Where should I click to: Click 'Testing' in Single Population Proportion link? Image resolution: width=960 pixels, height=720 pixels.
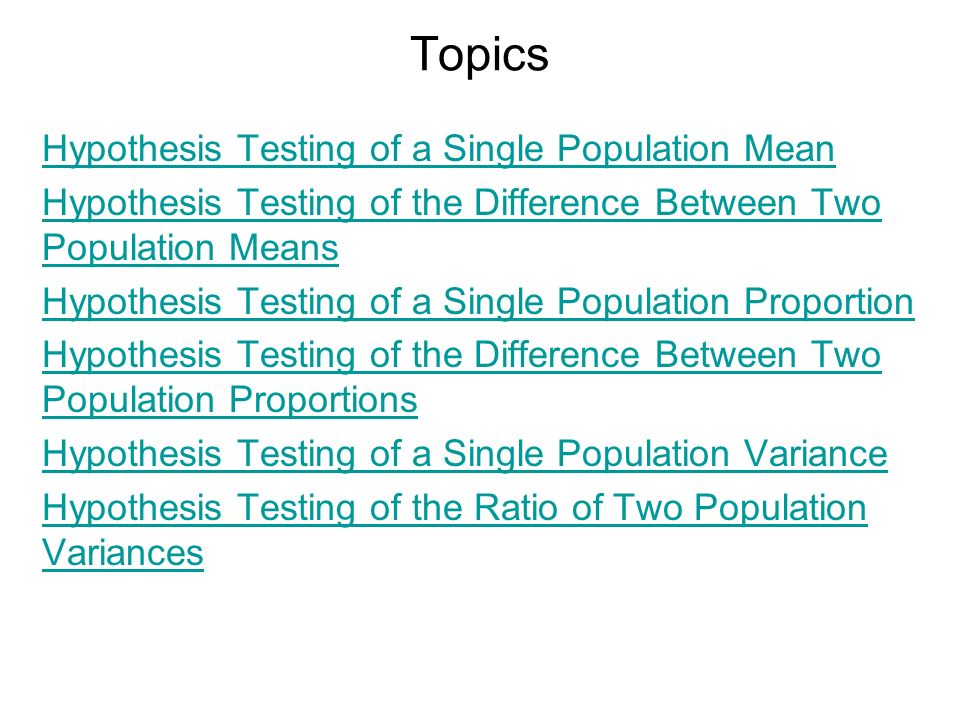point(296,303)
